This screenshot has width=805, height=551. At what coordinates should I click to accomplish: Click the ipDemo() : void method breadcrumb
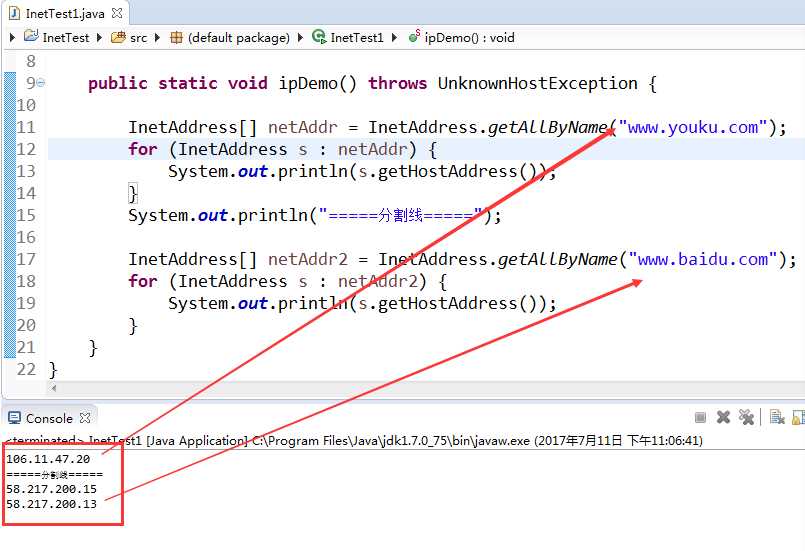(x=469, y=37)
